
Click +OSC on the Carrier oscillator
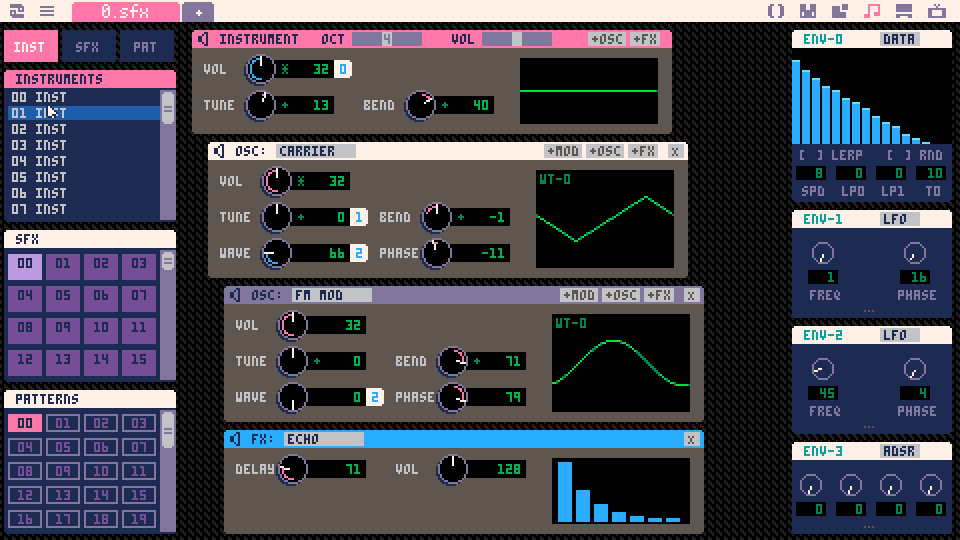605,151
